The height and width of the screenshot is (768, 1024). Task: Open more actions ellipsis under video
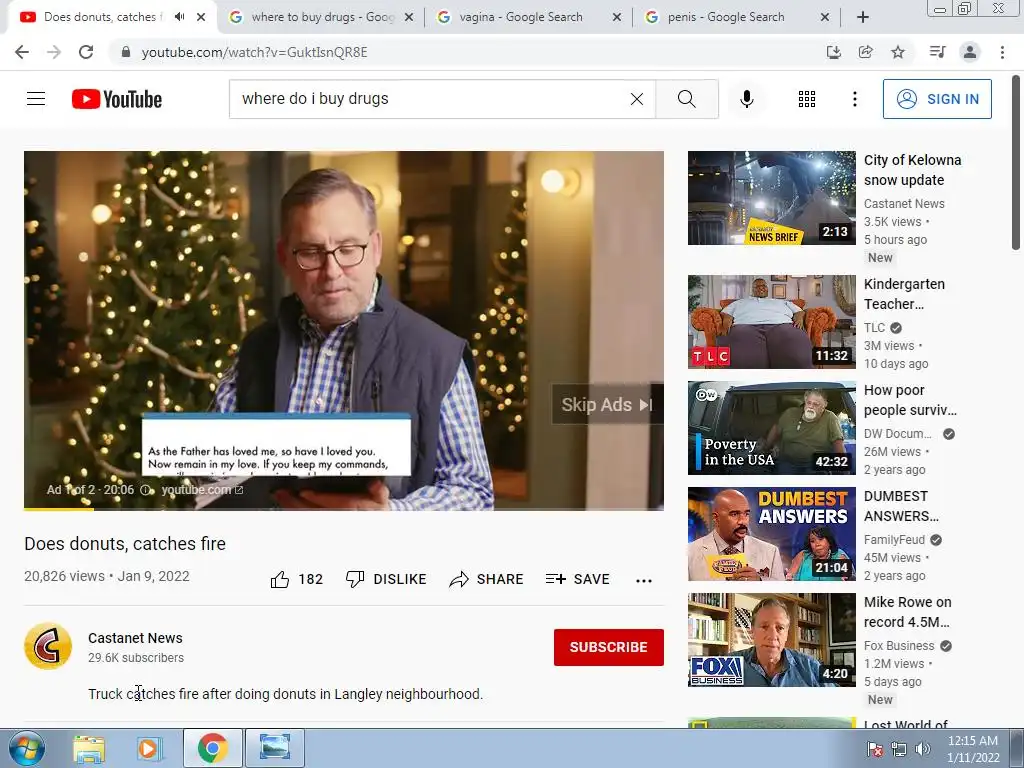644,581
